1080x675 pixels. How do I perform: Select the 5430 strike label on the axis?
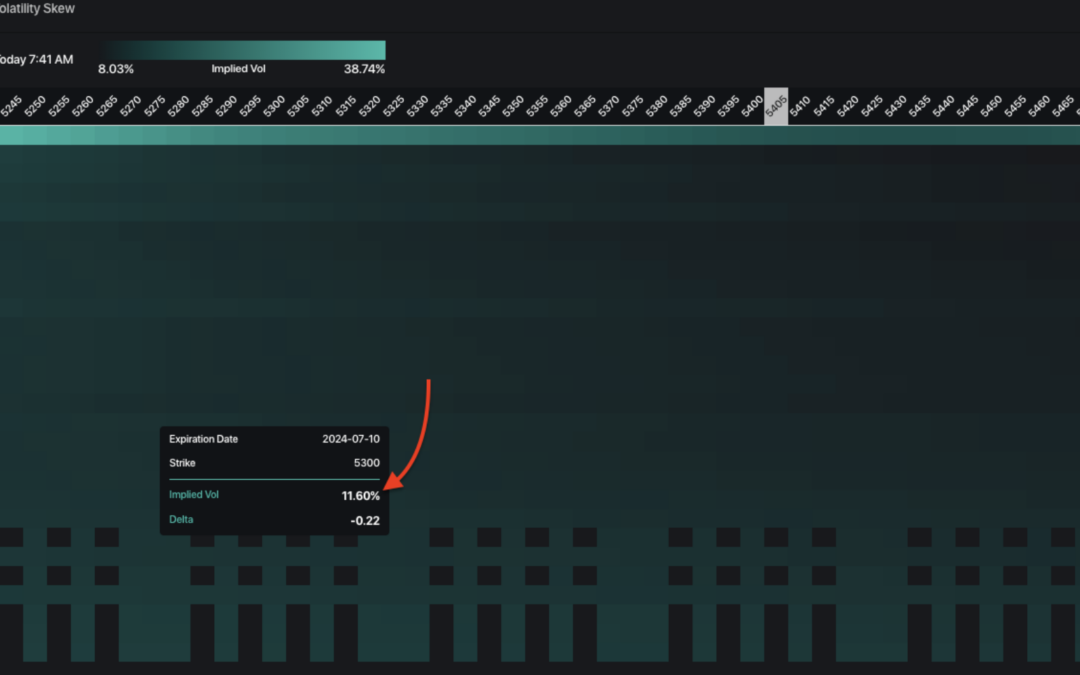point(895,106)
